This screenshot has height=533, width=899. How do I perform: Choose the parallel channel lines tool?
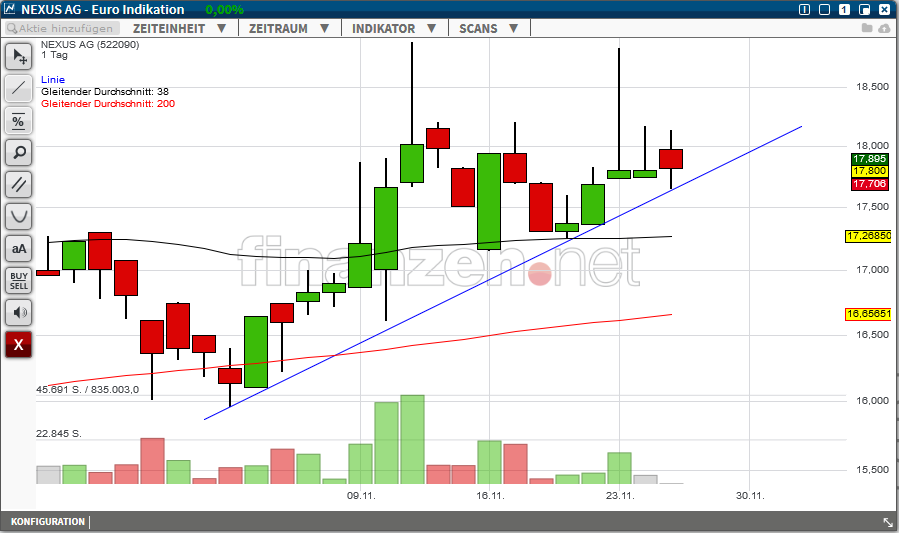click(x=19, y=185)
